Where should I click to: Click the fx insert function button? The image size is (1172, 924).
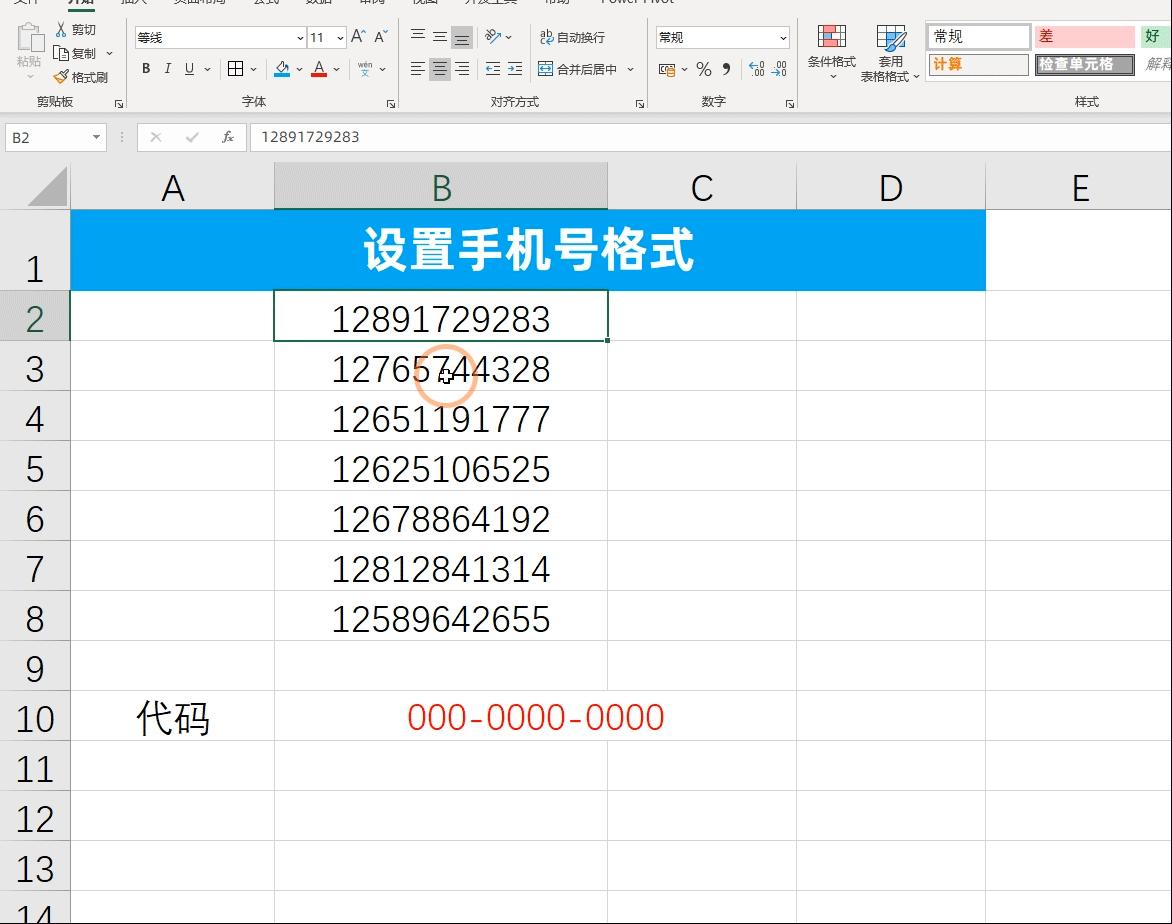228,137
